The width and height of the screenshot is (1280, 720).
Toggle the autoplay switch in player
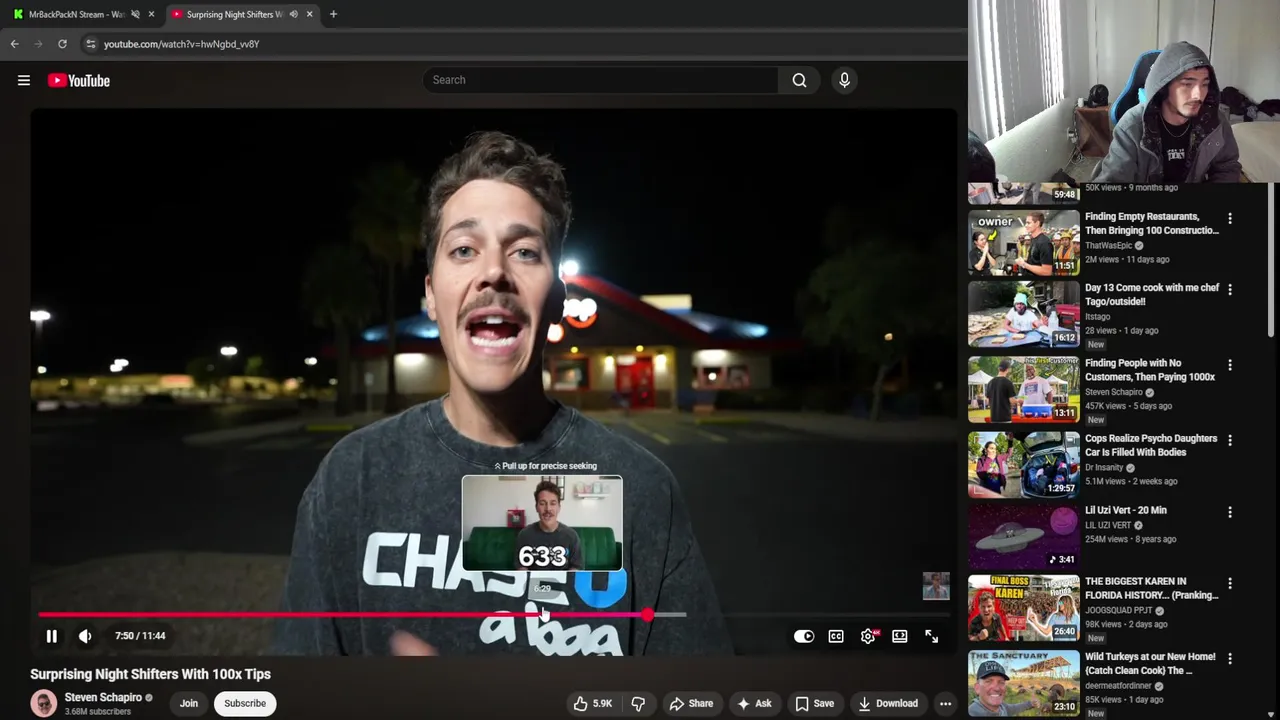804,636
